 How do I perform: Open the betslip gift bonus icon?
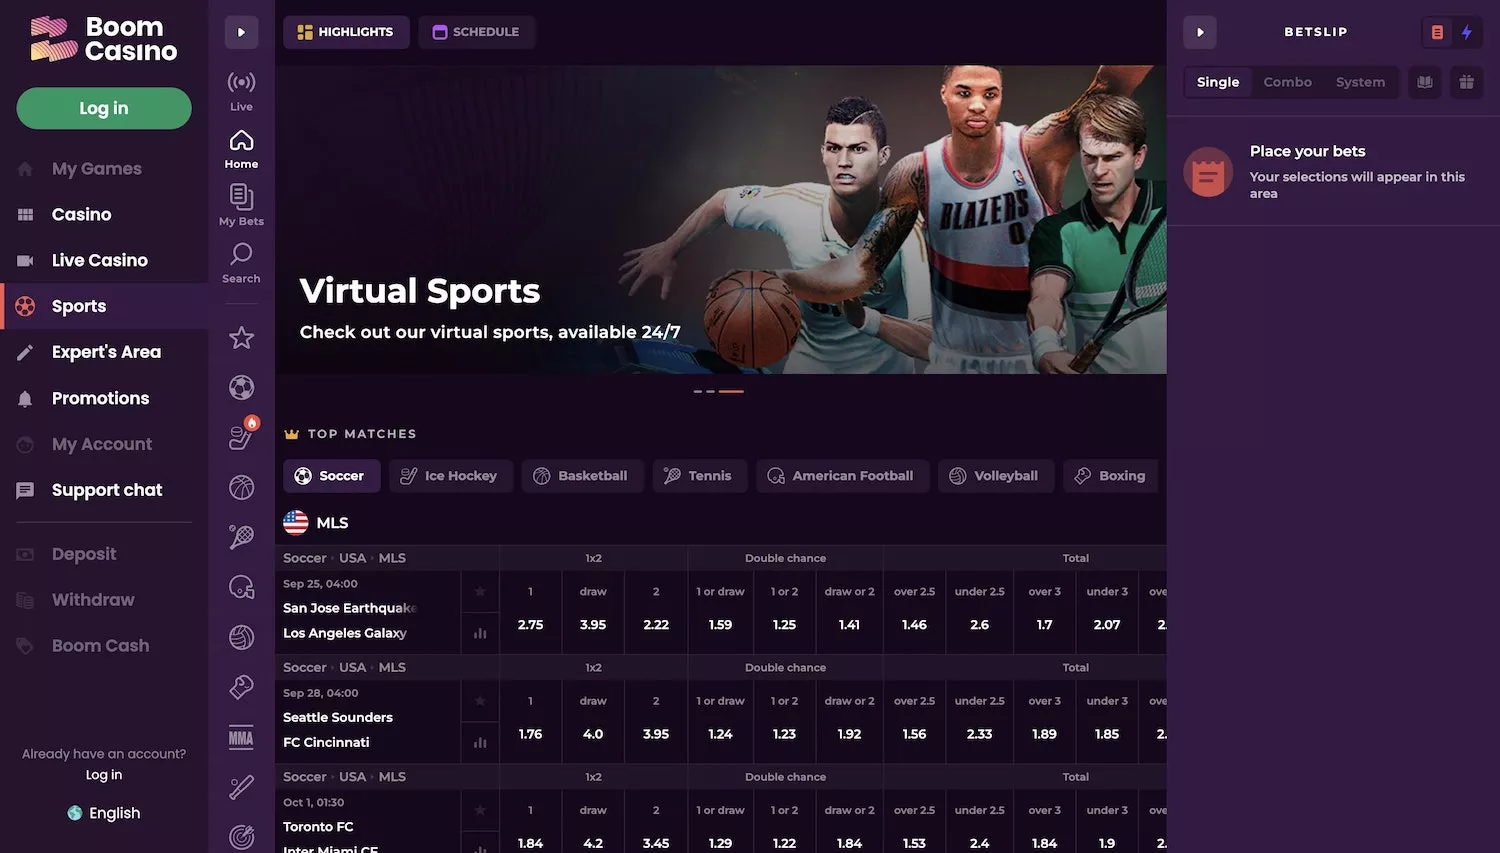click(x=1466, y=82)
